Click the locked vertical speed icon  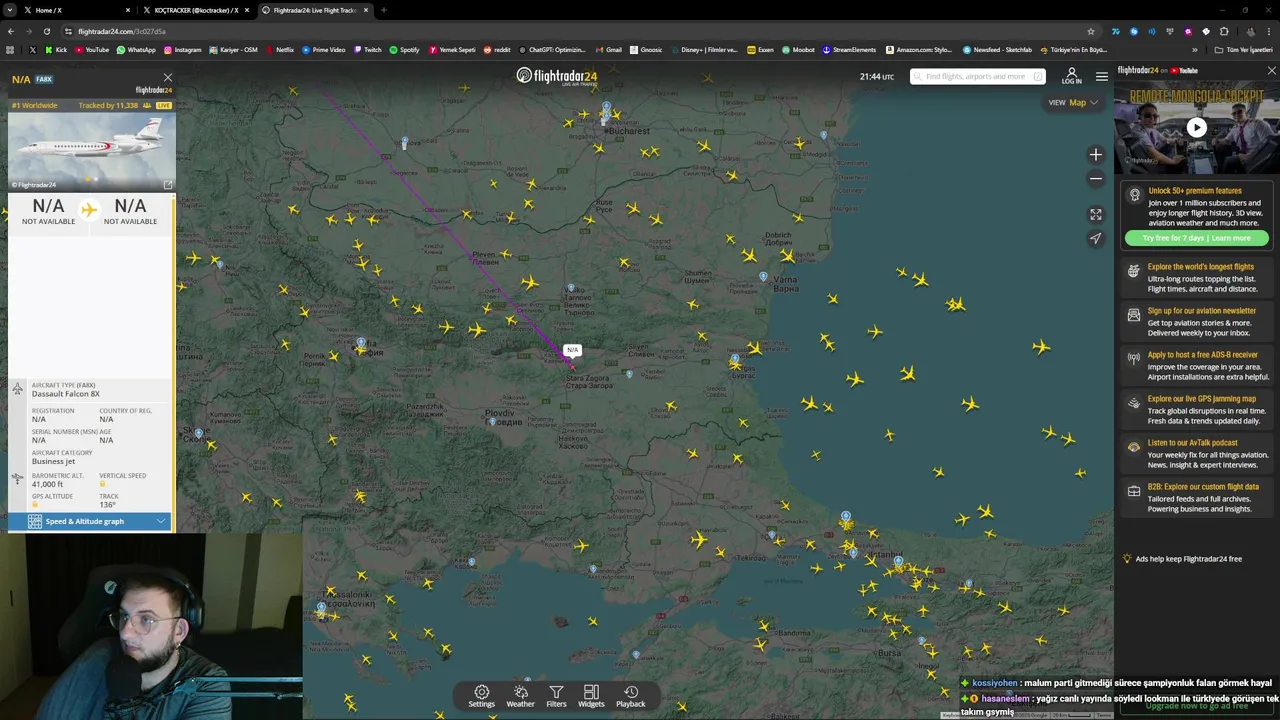tap(102, 484)
